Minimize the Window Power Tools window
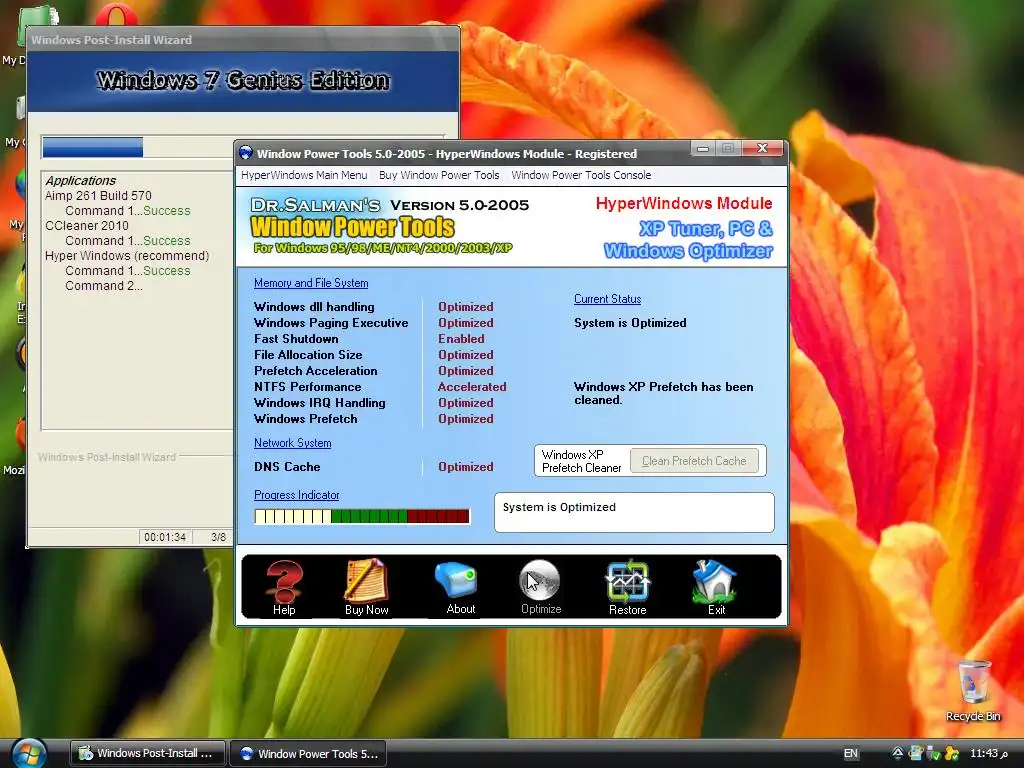 703,149
